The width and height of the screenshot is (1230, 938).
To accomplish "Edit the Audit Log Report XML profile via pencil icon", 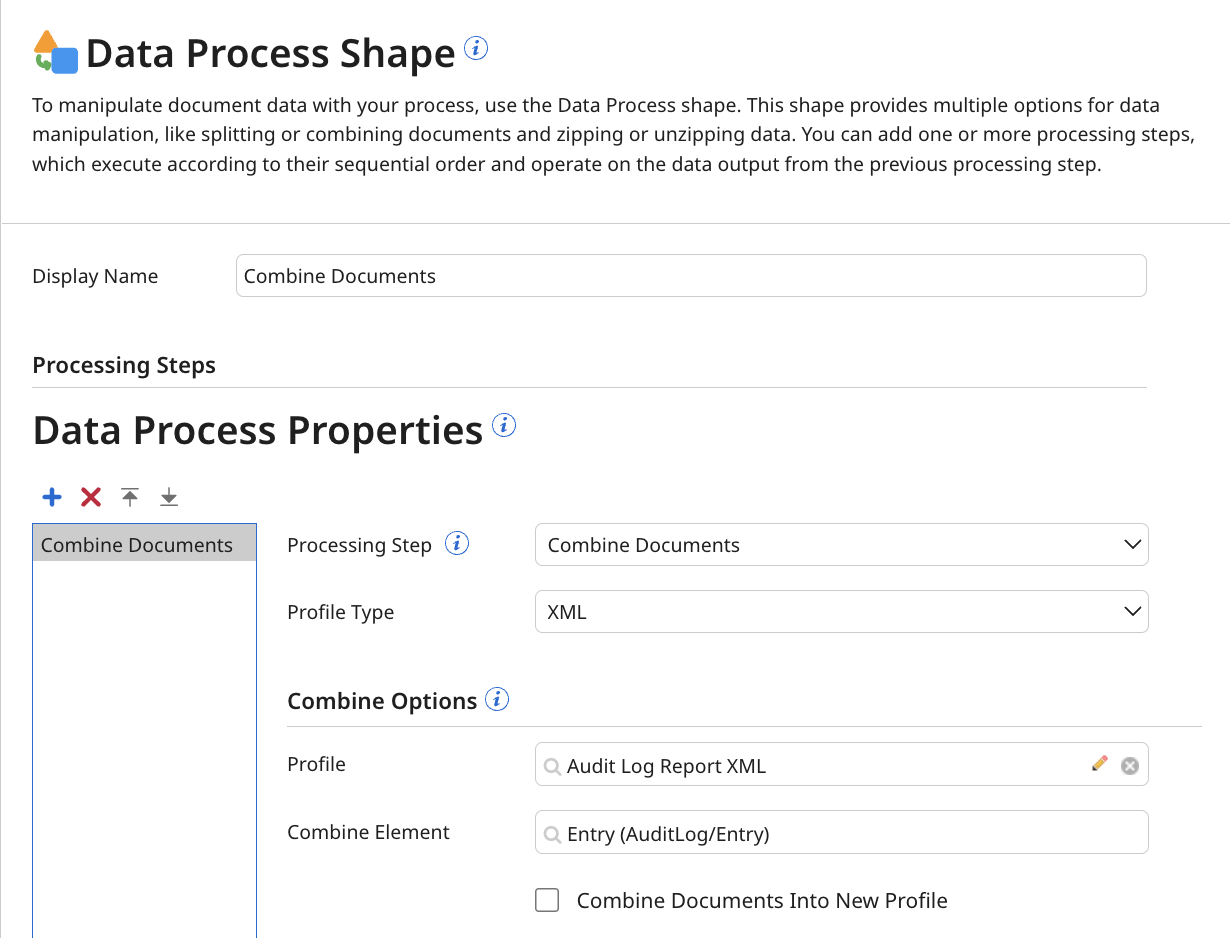I will coord(1100,763).
